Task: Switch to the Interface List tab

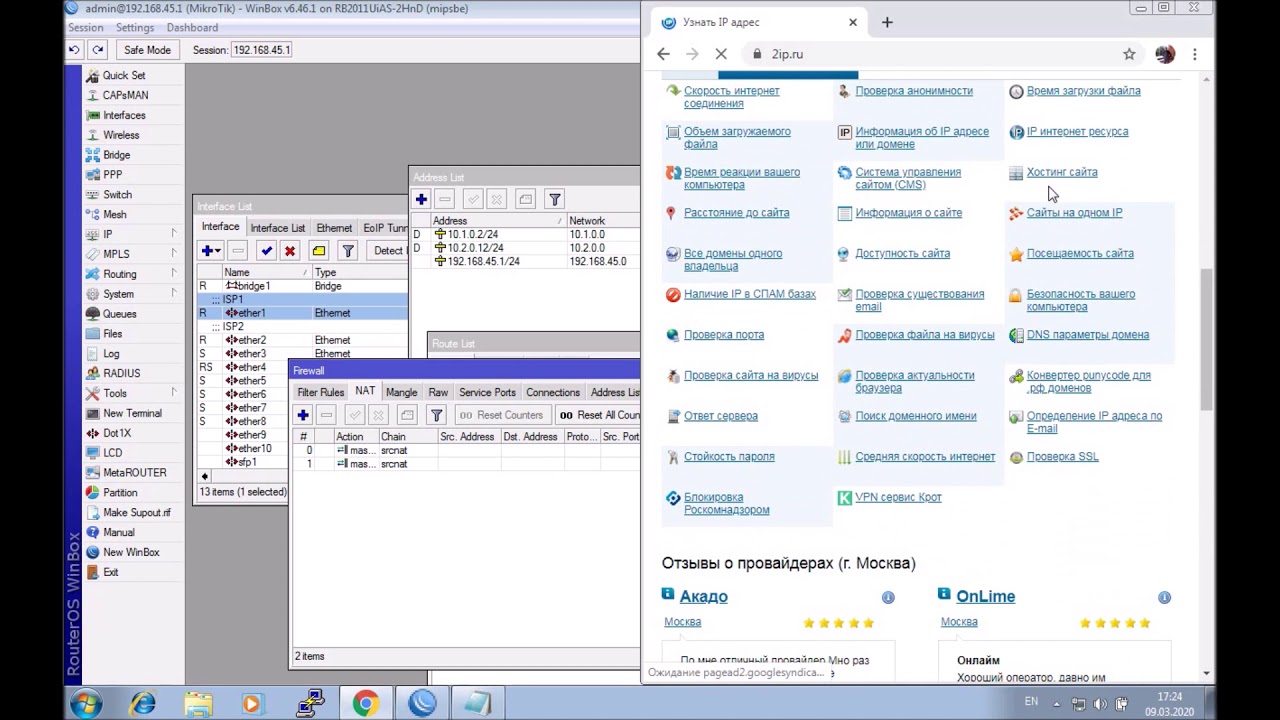Action: pos(277,228)
